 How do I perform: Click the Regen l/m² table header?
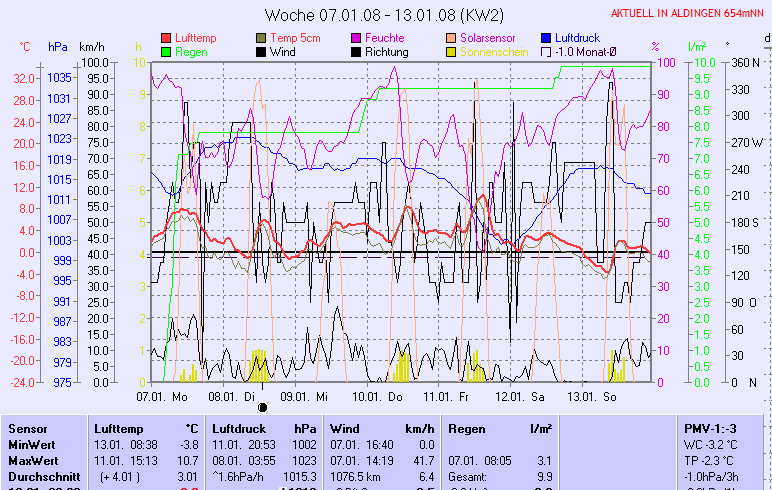[x=500, y=428]
